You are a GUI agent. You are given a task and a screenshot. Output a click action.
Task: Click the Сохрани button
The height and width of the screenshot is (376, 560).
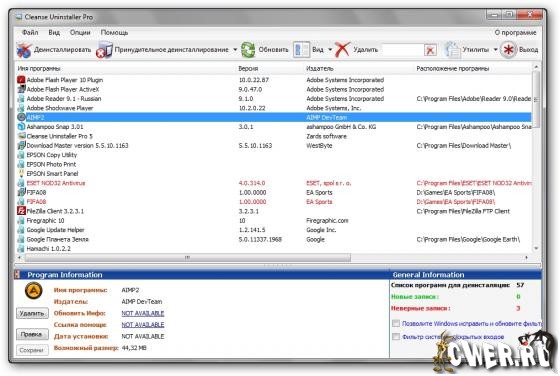click(32, 350)
